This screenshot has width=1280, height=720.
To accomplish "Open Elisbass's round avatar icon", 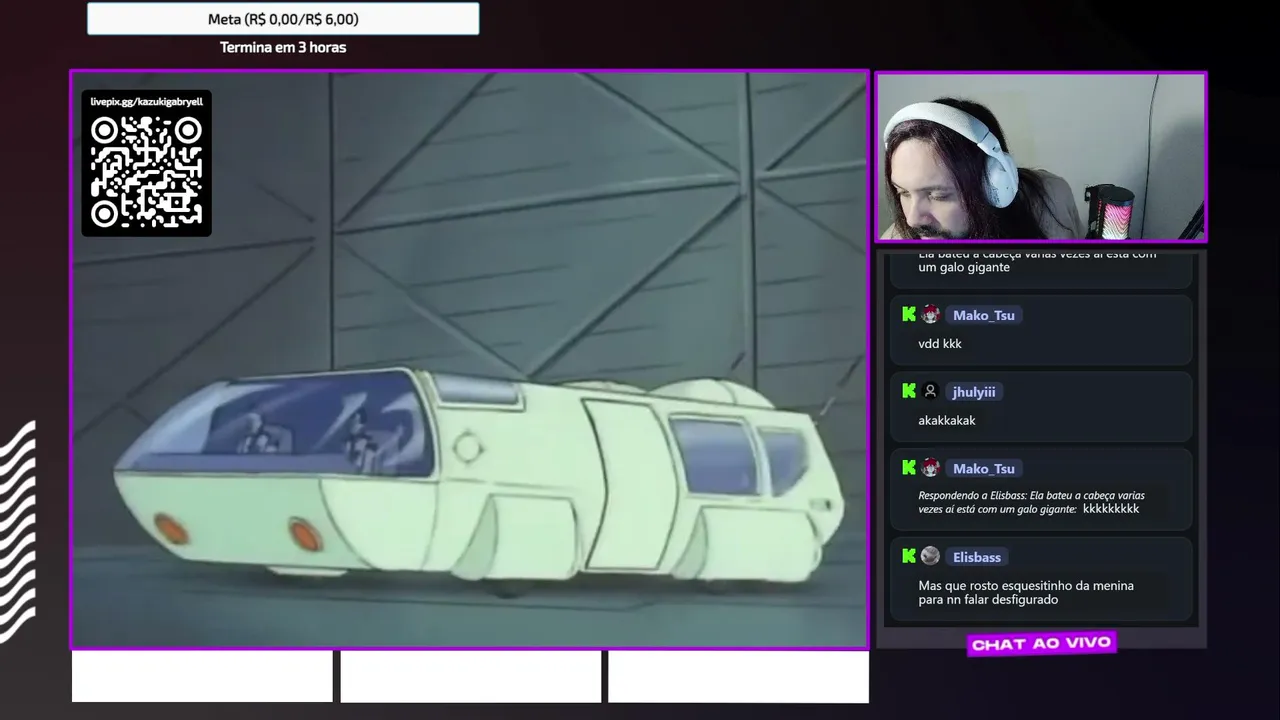I will pyautogui.click(x=930, y=556).
